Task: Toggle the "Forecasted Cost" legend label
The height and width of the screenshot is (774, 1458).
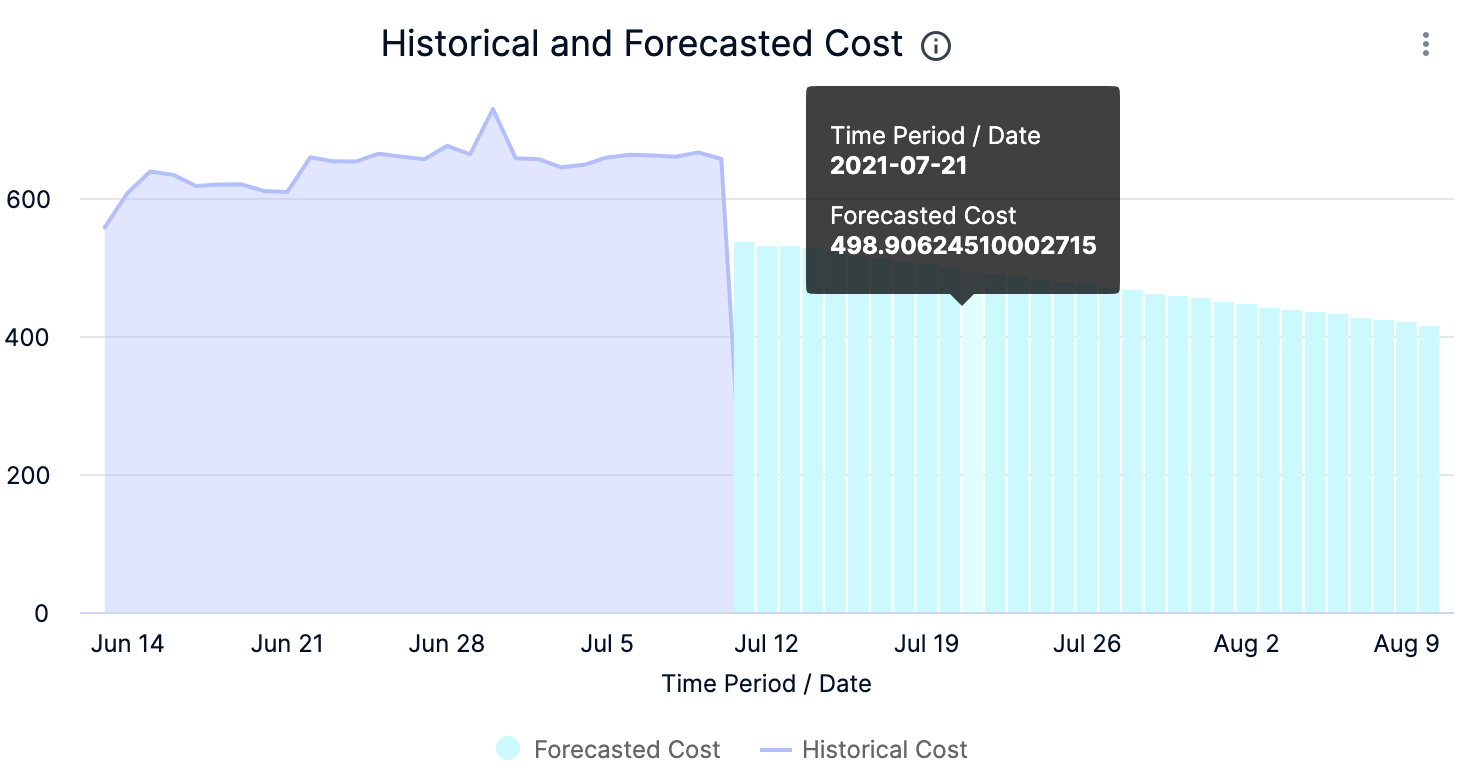Action: coord(626,750)
